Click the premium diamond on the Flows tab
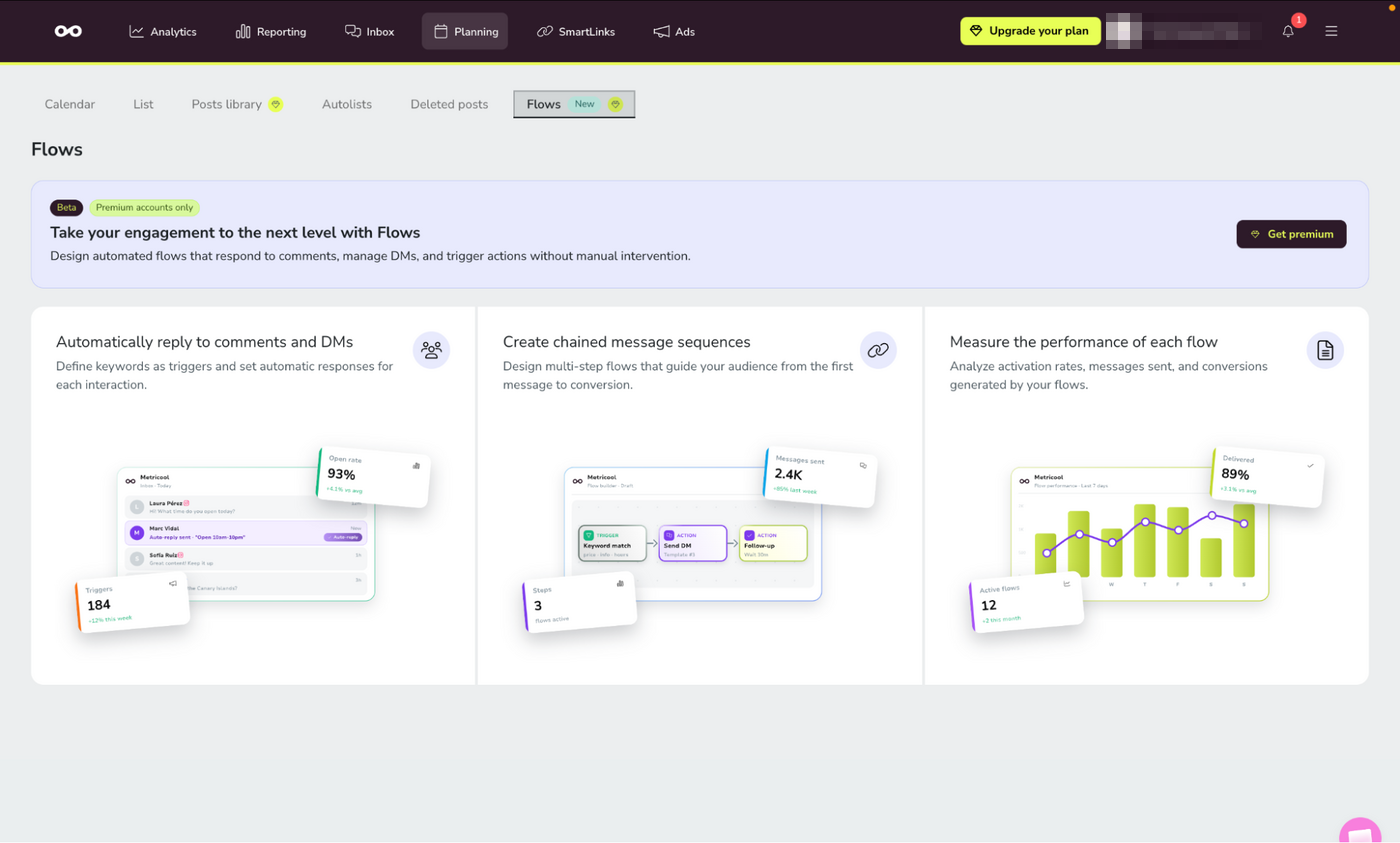 [x=615, y=104]
